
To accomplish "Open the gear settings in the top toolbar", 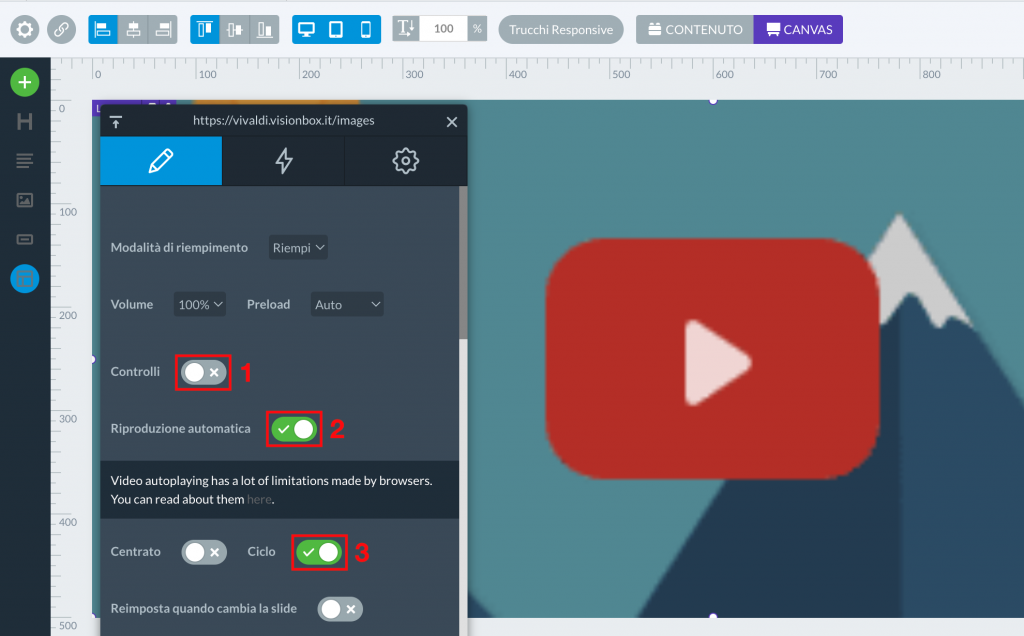I will [x=24, y=30].
